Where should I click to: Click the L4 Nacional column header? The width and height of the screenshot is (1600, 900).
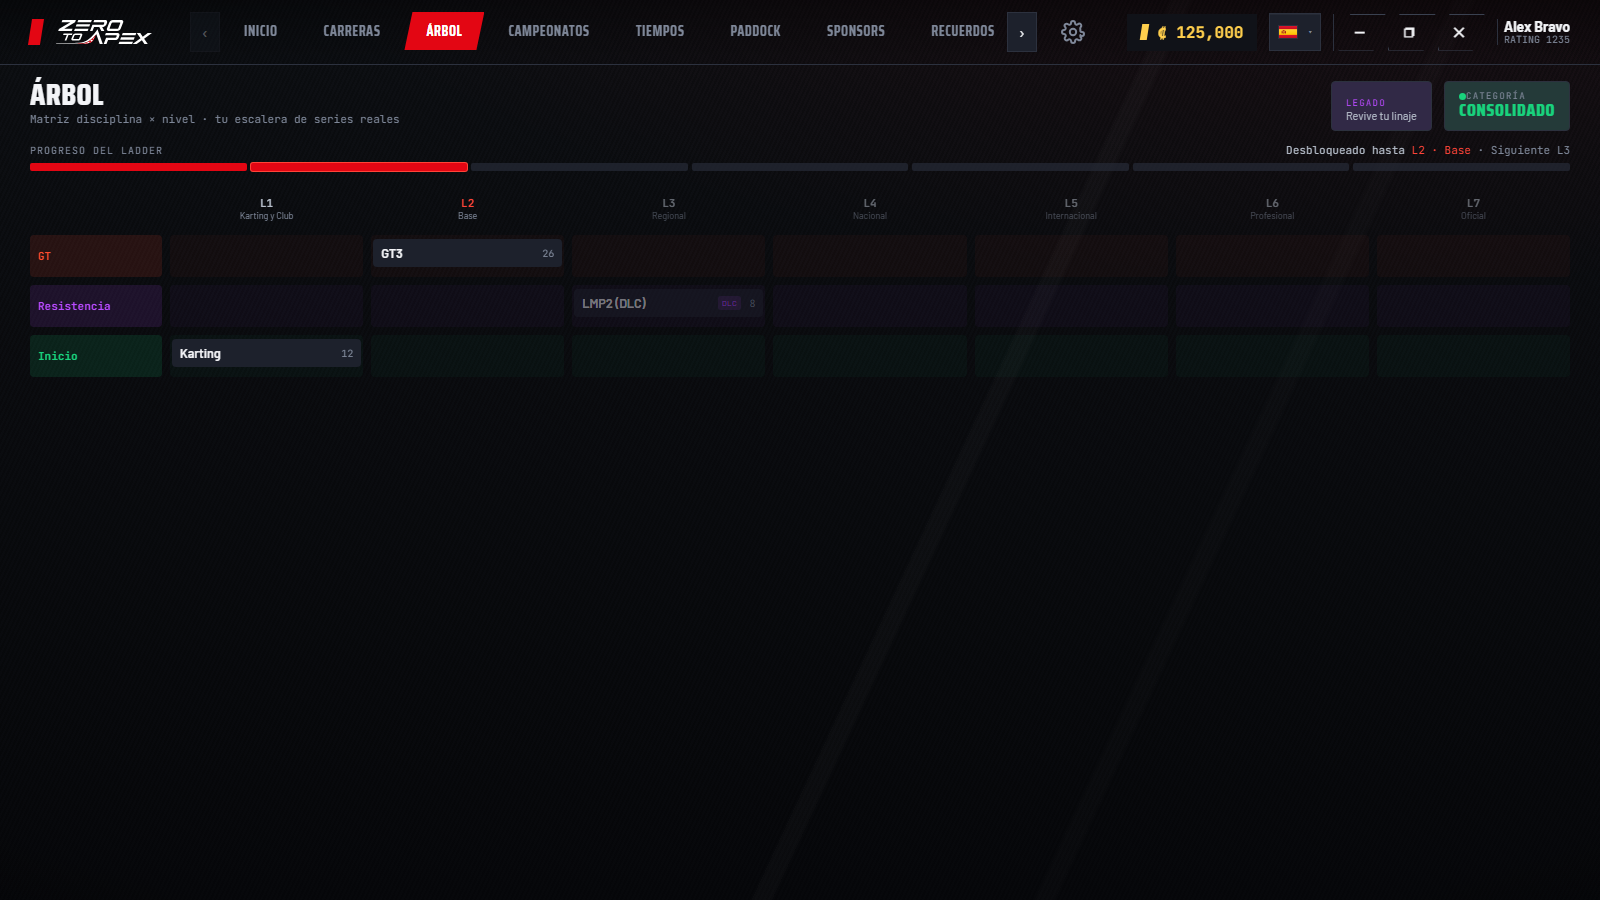tap(870, 209)
